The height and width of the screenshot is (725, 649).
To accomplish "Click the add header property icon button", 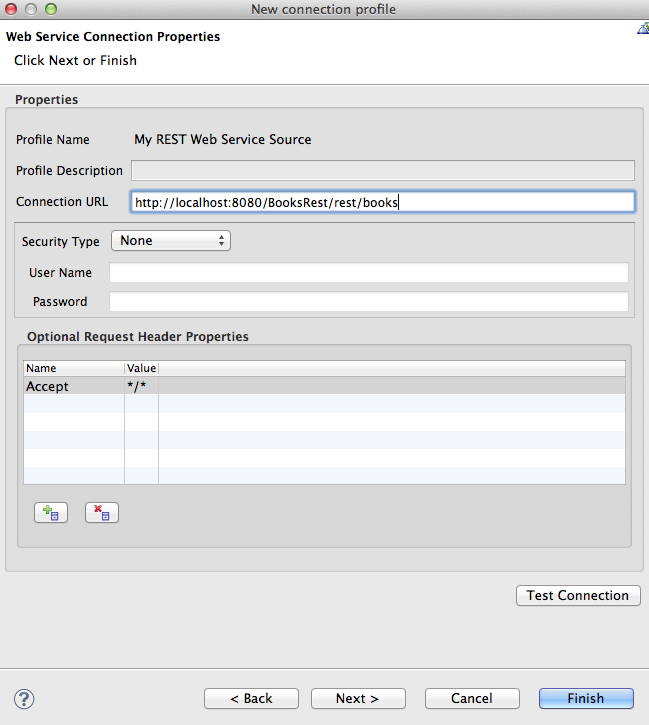I will [51, 512].
